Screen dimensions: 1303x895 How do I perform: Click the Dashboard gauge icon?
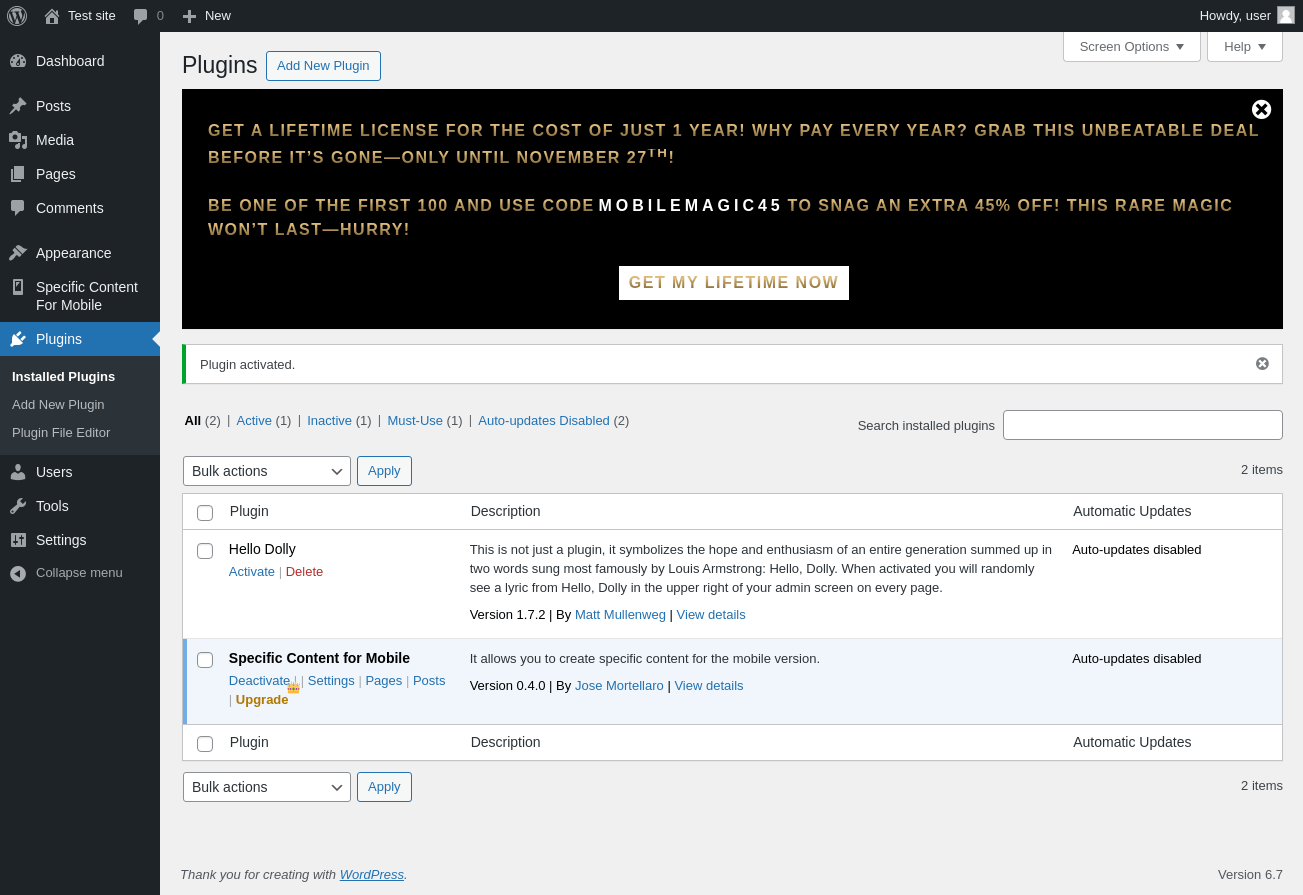[18, 61]
